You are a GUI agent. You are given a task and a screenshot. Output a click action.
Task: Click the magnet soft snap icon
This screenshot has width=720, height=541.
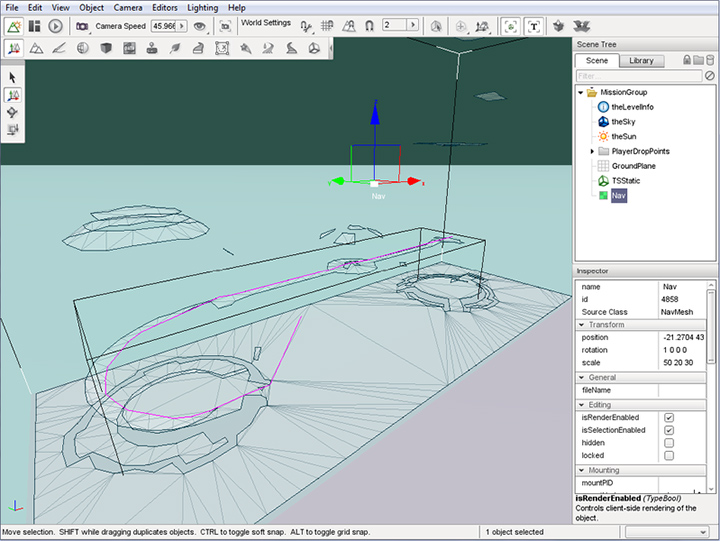click(369, 26)
